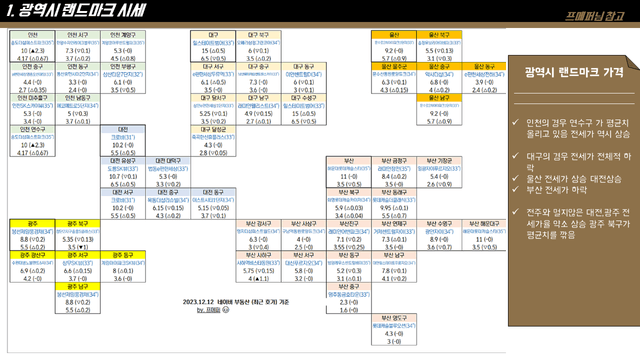Select the 10.7 (▽0.1) price value
This screenshot has height=360, width=640.
click(x=123, y=177)
